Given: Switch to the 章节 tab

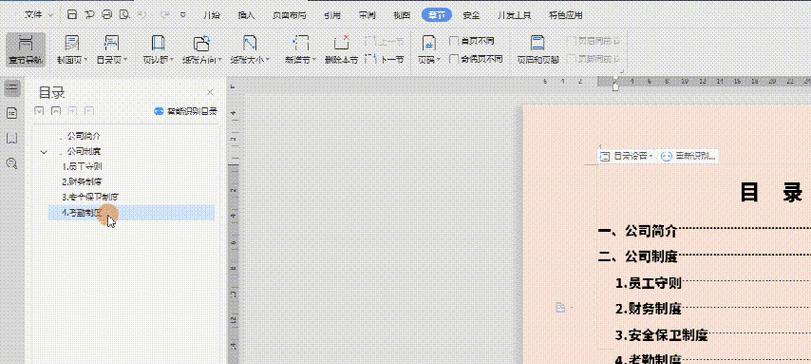Looking at the screenshot, I should click(x=436, y=15).
